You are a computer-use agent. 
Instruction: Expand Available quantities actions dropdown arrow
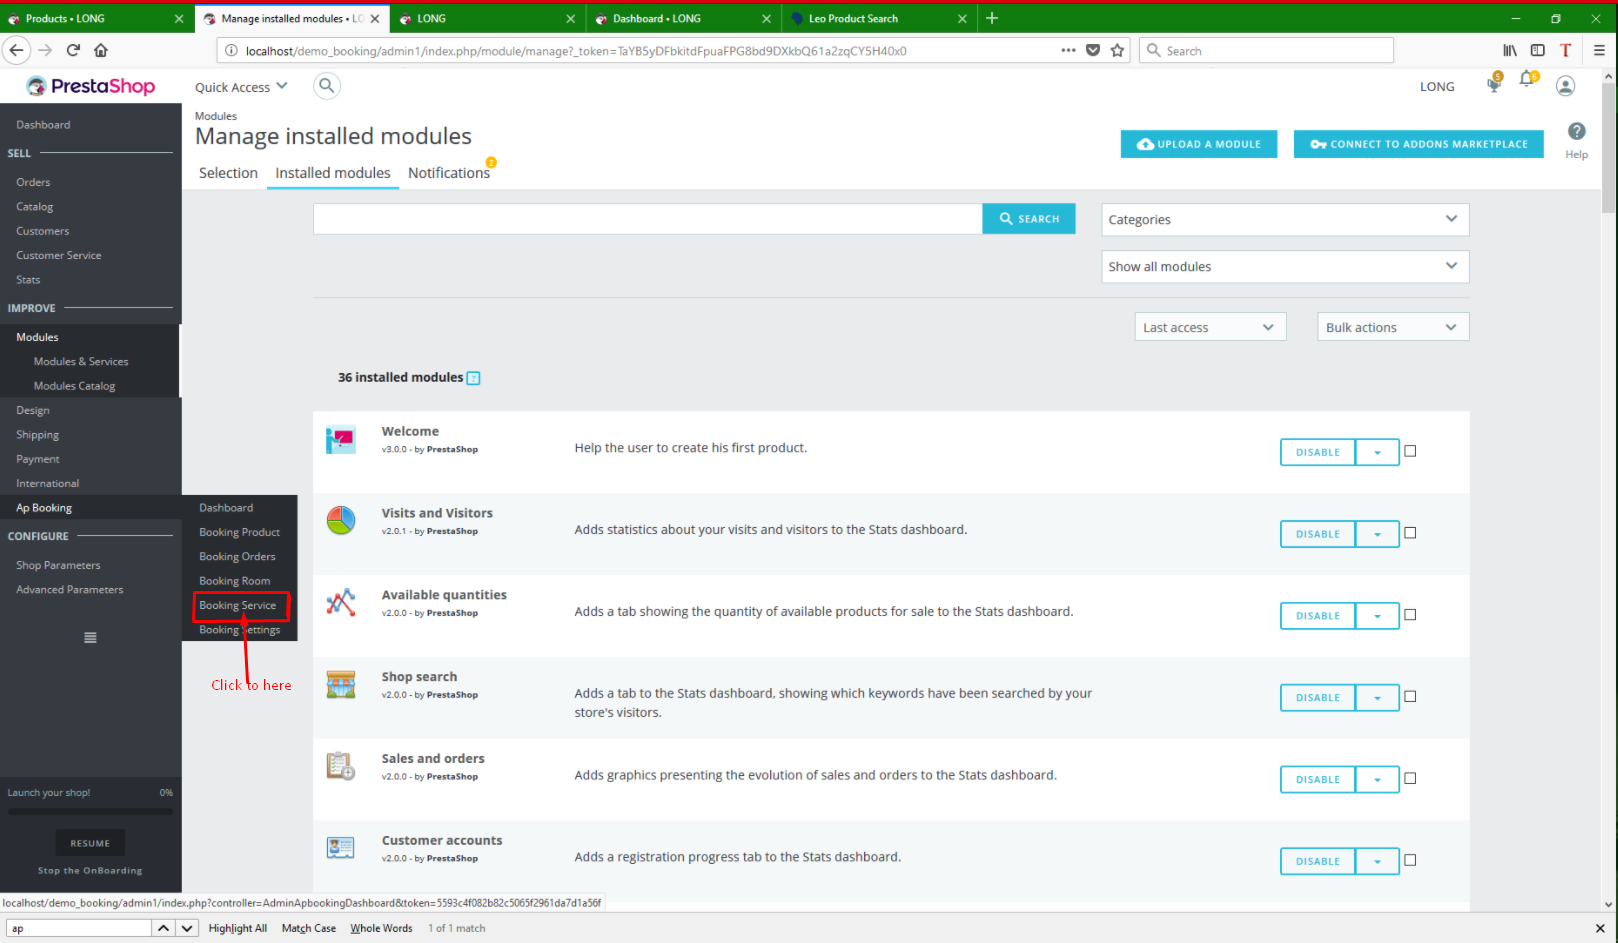click(1377, 616)
